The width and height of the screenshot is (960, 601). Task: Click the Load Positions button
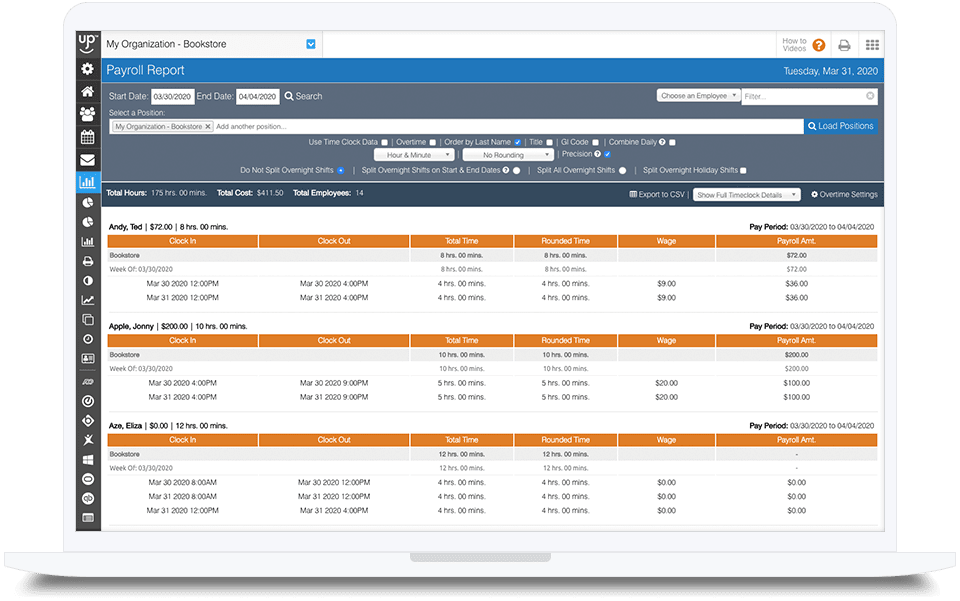(840, 126)
